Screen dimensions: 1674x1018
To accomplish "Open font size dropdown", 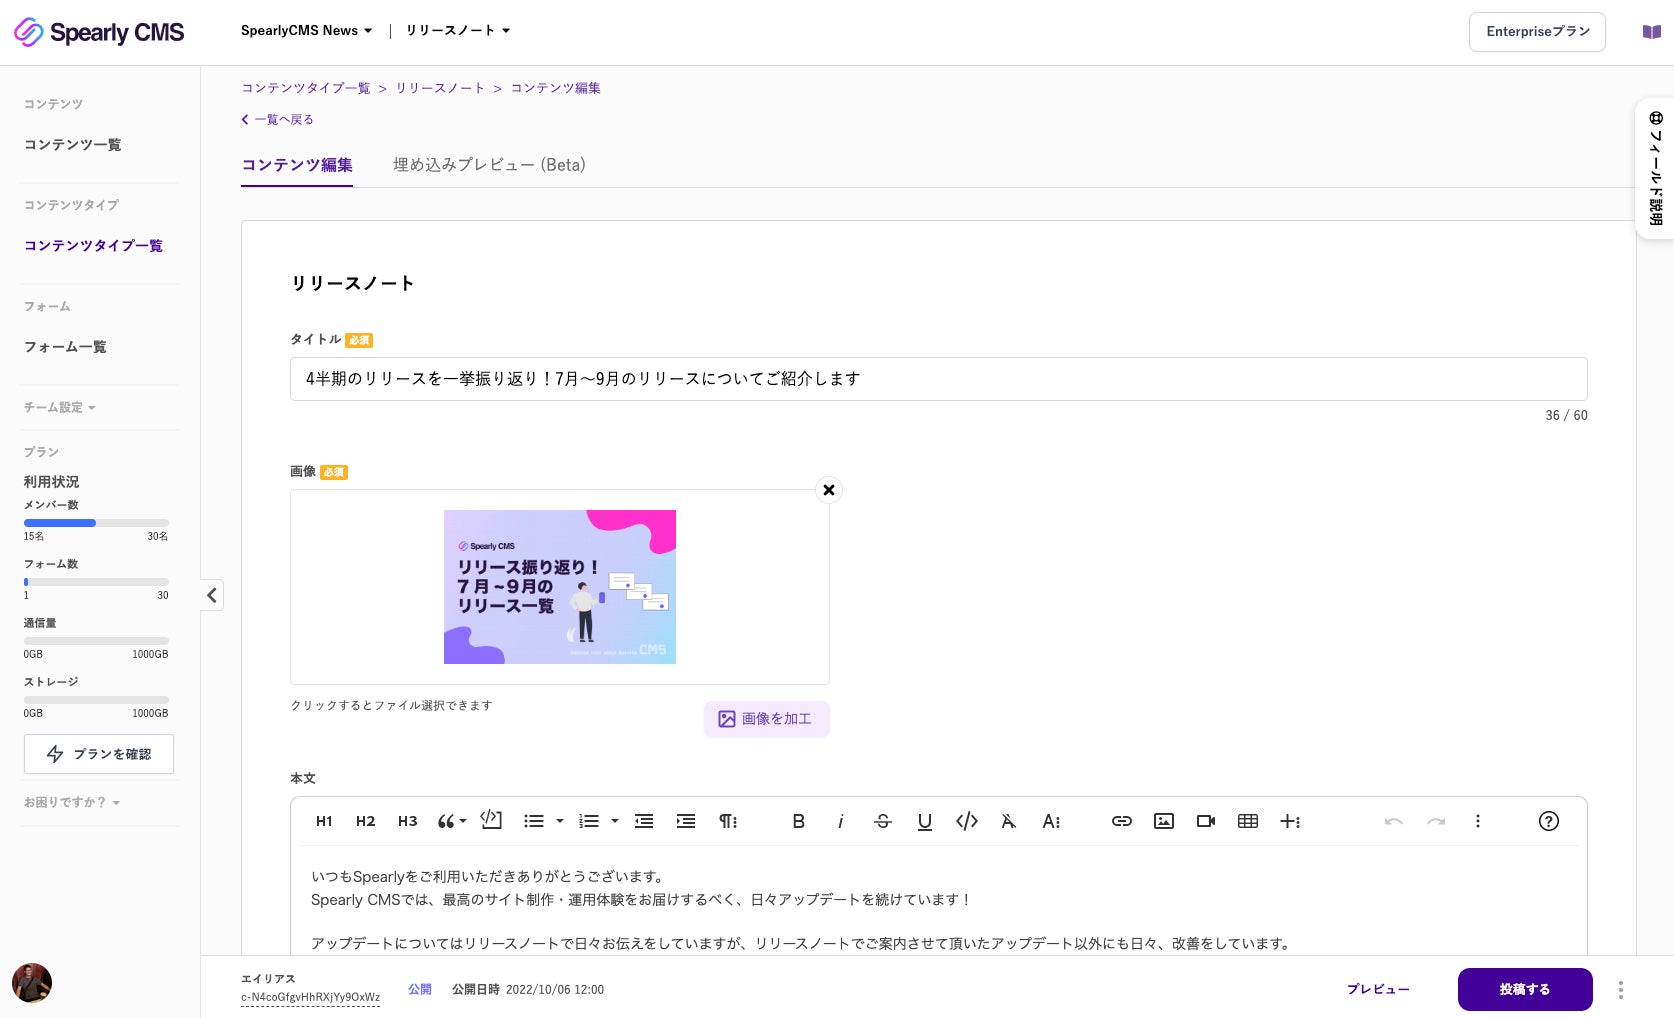I will pos(1051,821).
